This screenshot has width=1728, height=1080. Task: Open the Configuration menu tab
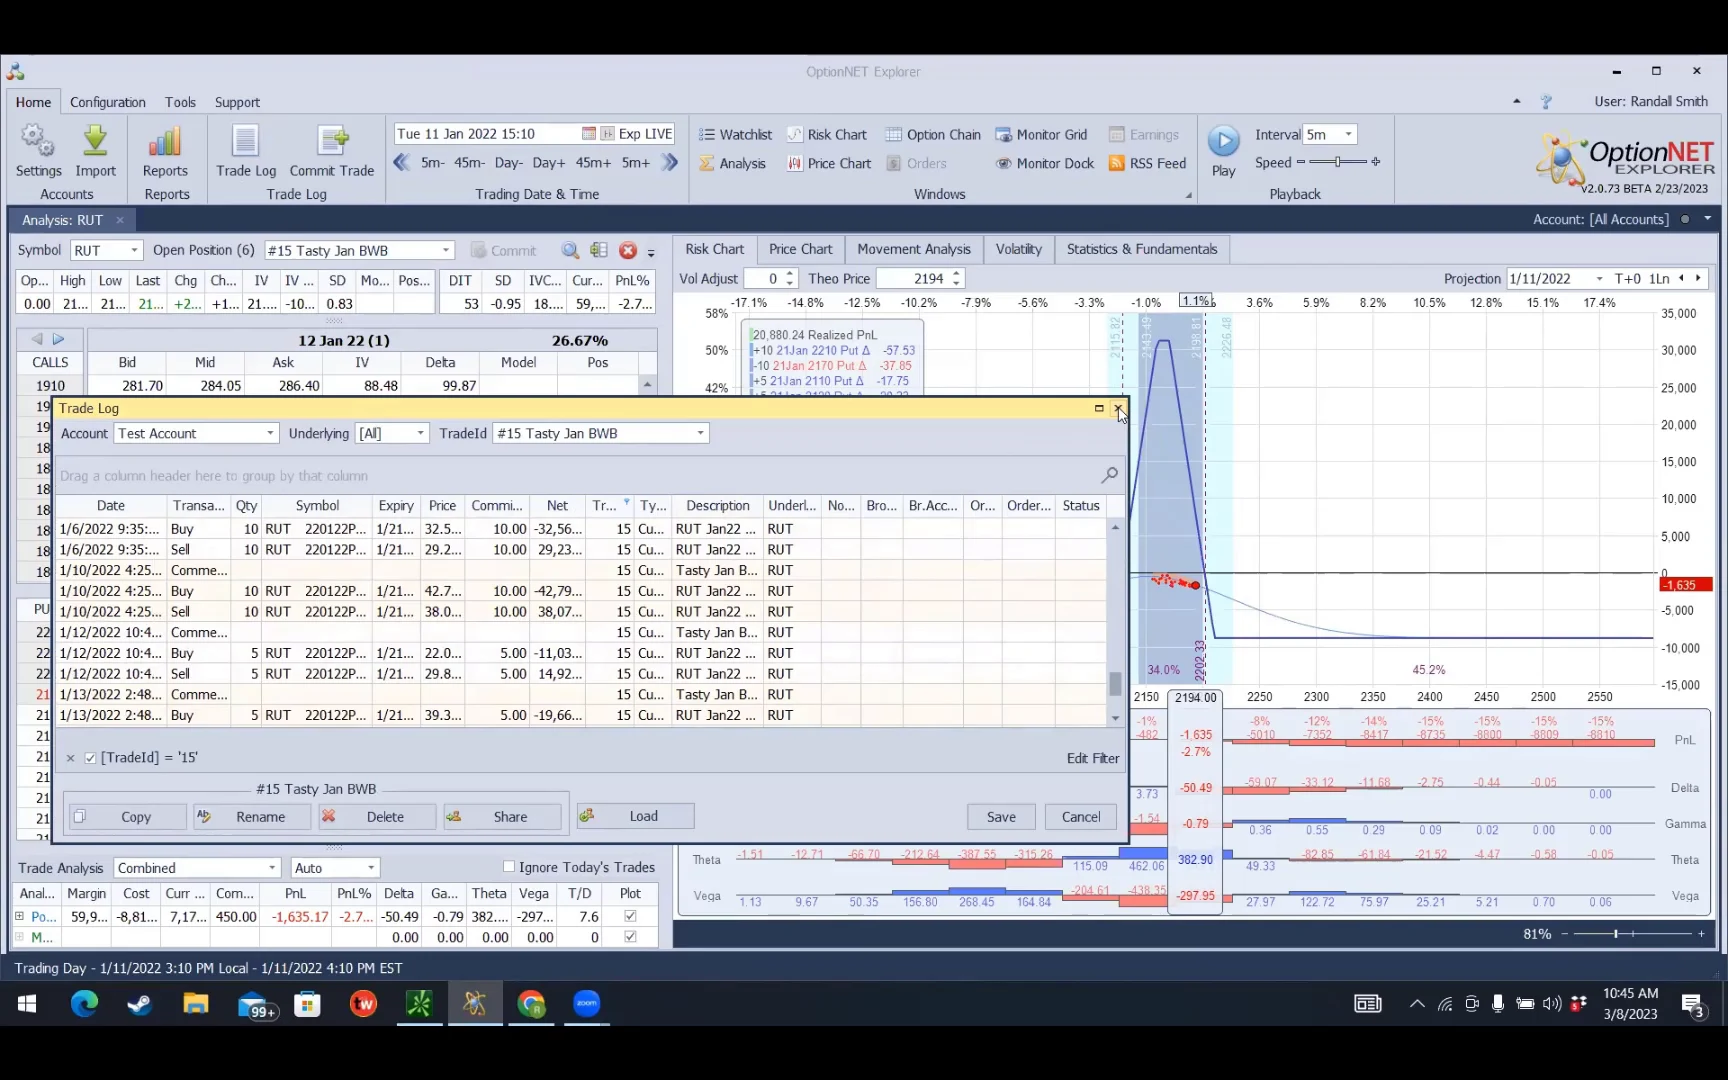(107, 102)
